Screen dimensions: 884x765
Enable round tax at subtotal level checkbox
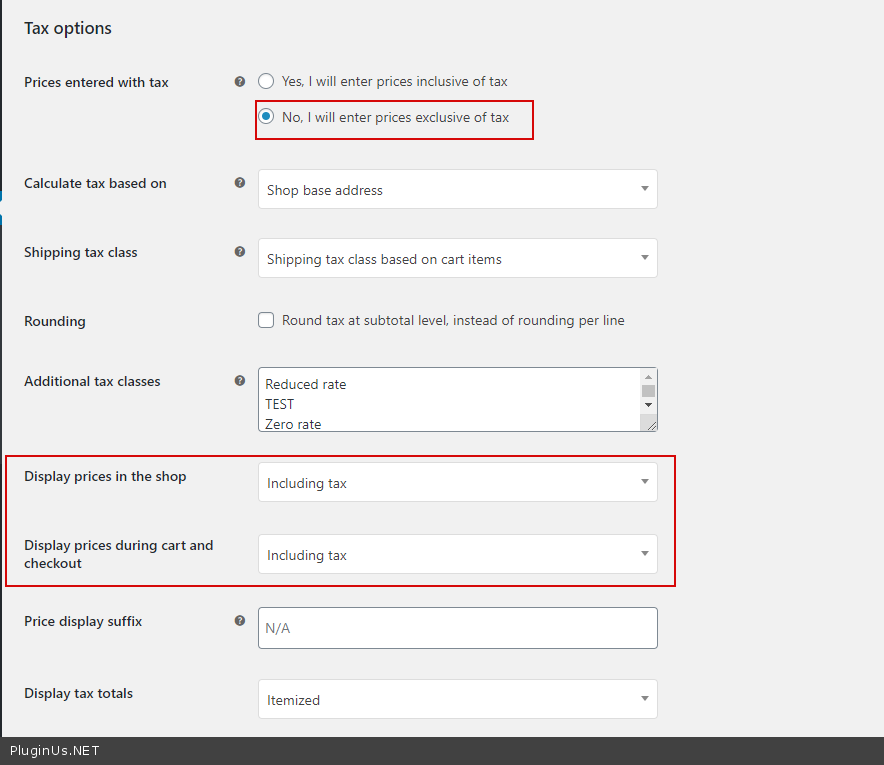pos(266,320)
